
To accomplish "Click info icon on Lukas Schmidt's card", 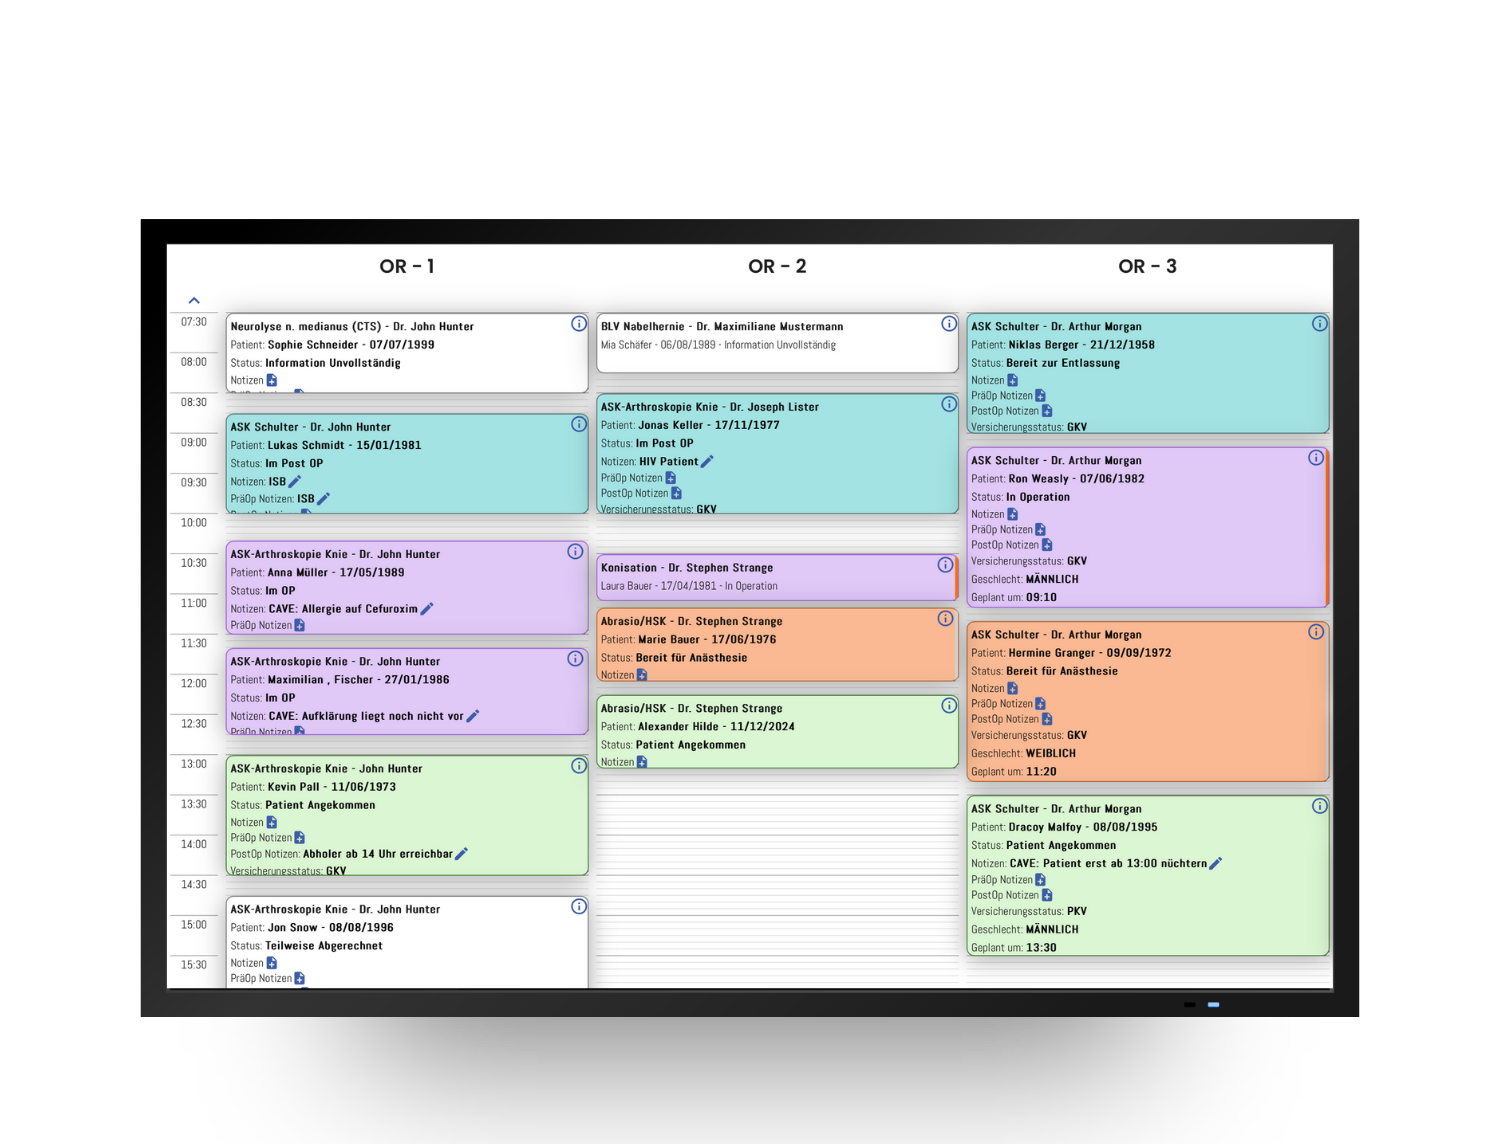I will (578, 424).
